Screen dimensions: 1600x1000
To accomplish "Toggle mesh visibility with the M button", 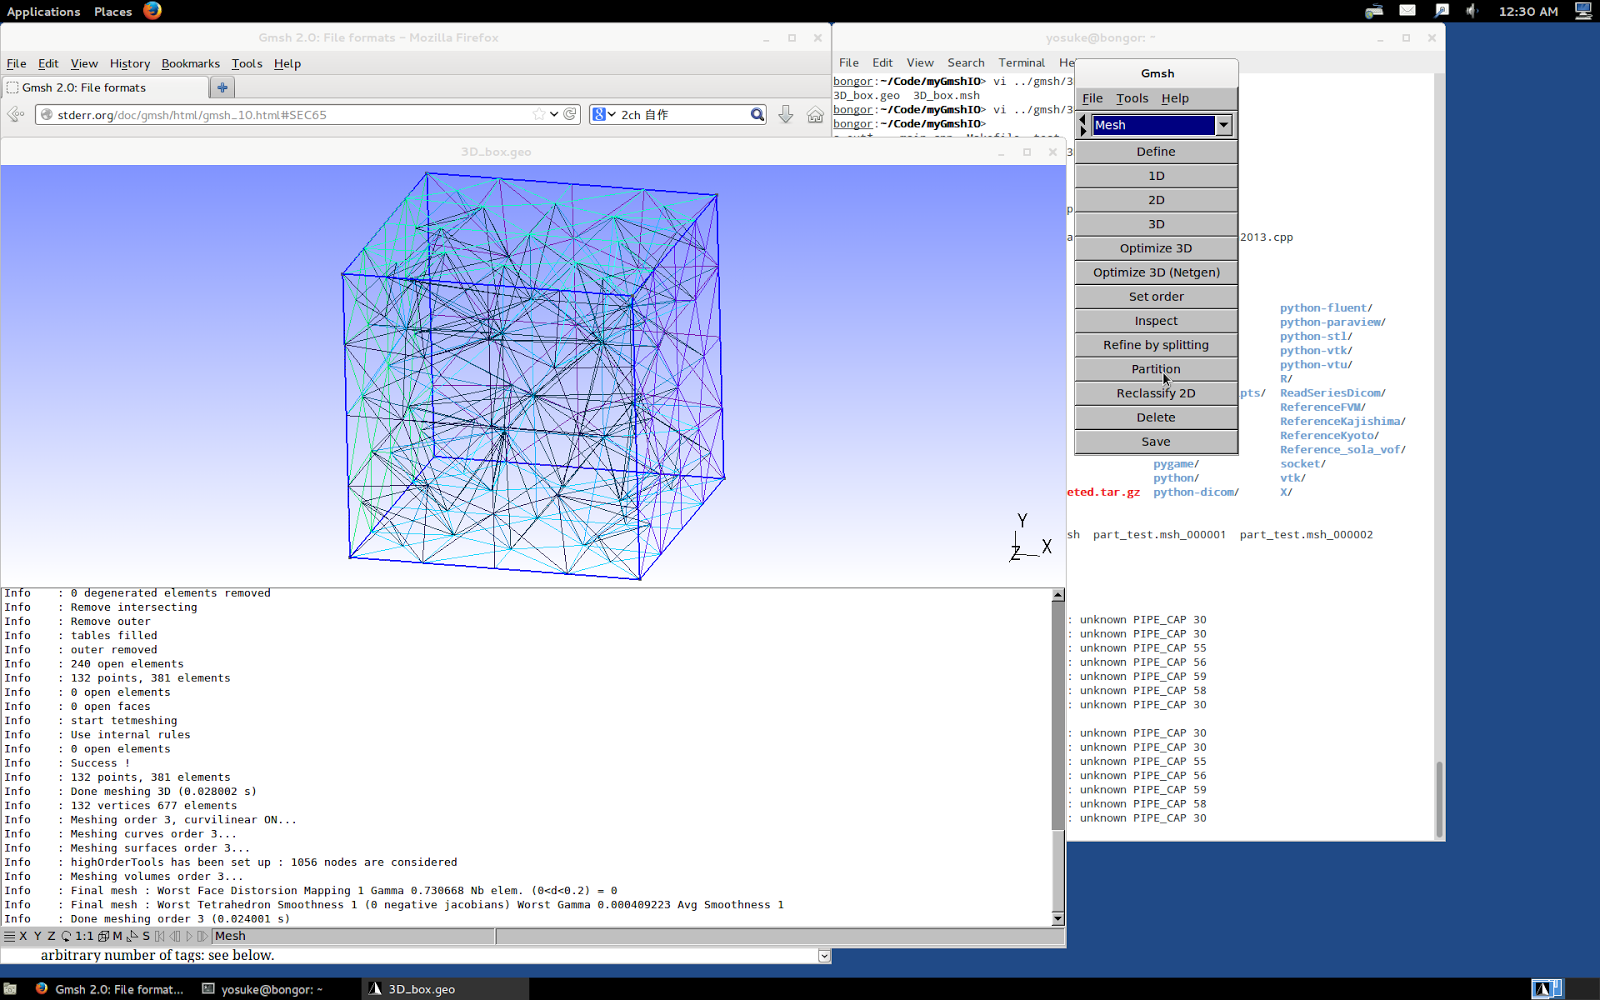I will tap(117, 937).
